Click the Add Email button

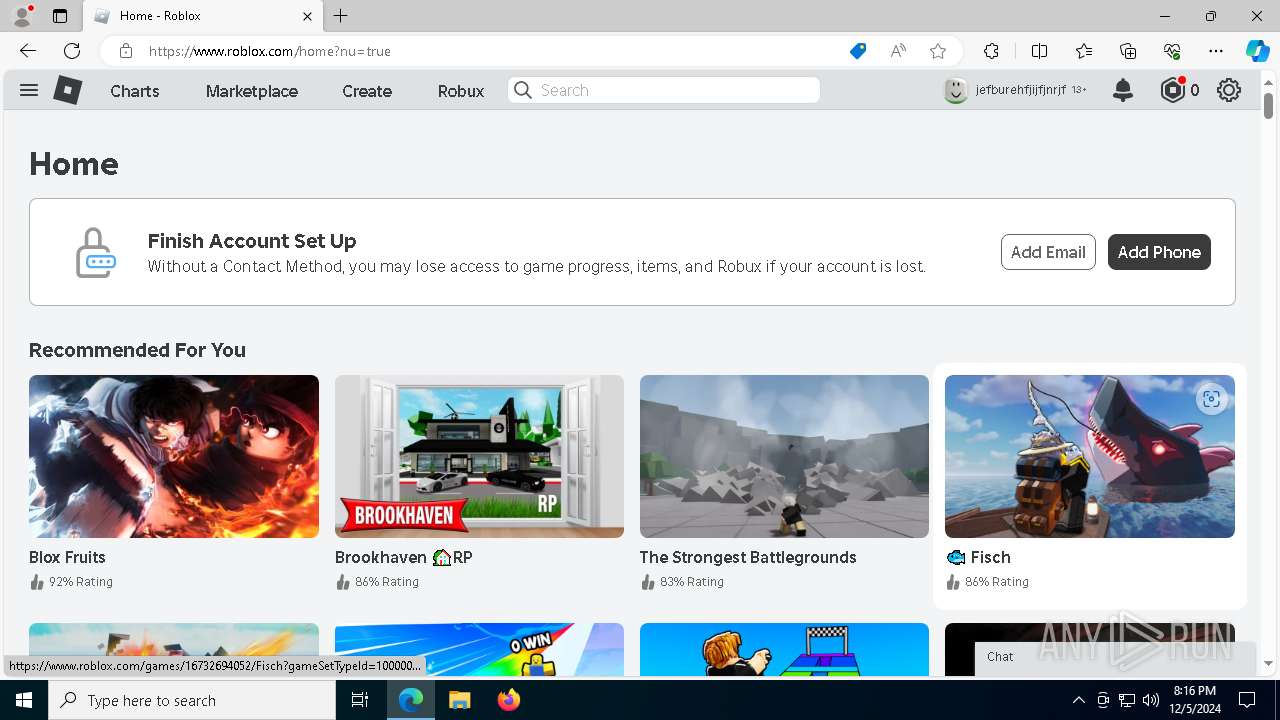pyautogui.click(x=1048, y=252)
